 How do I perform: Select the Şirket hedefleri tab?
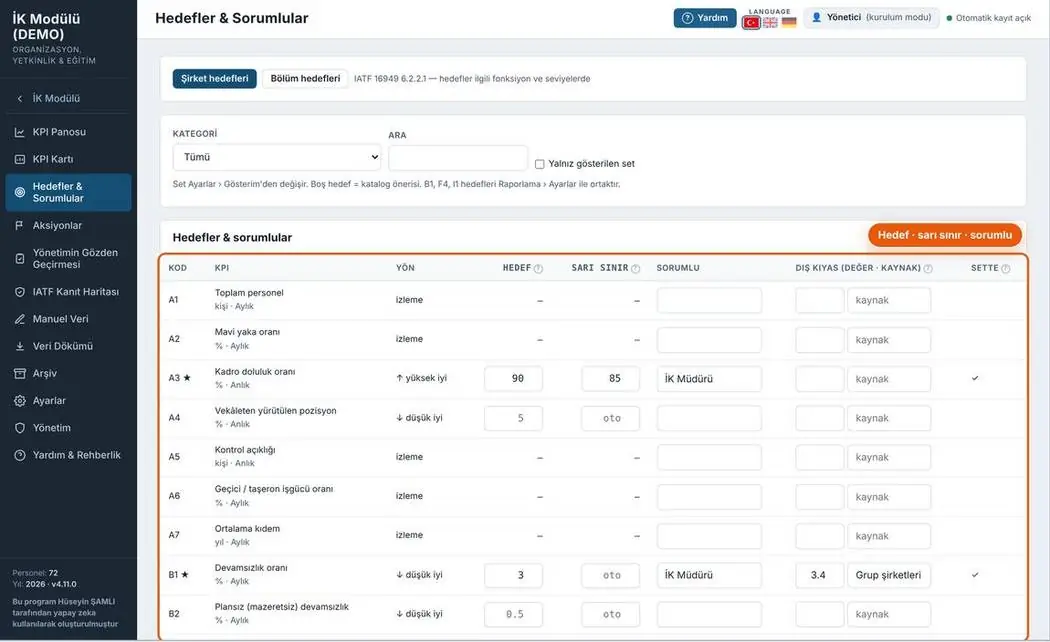click(214, 78)
